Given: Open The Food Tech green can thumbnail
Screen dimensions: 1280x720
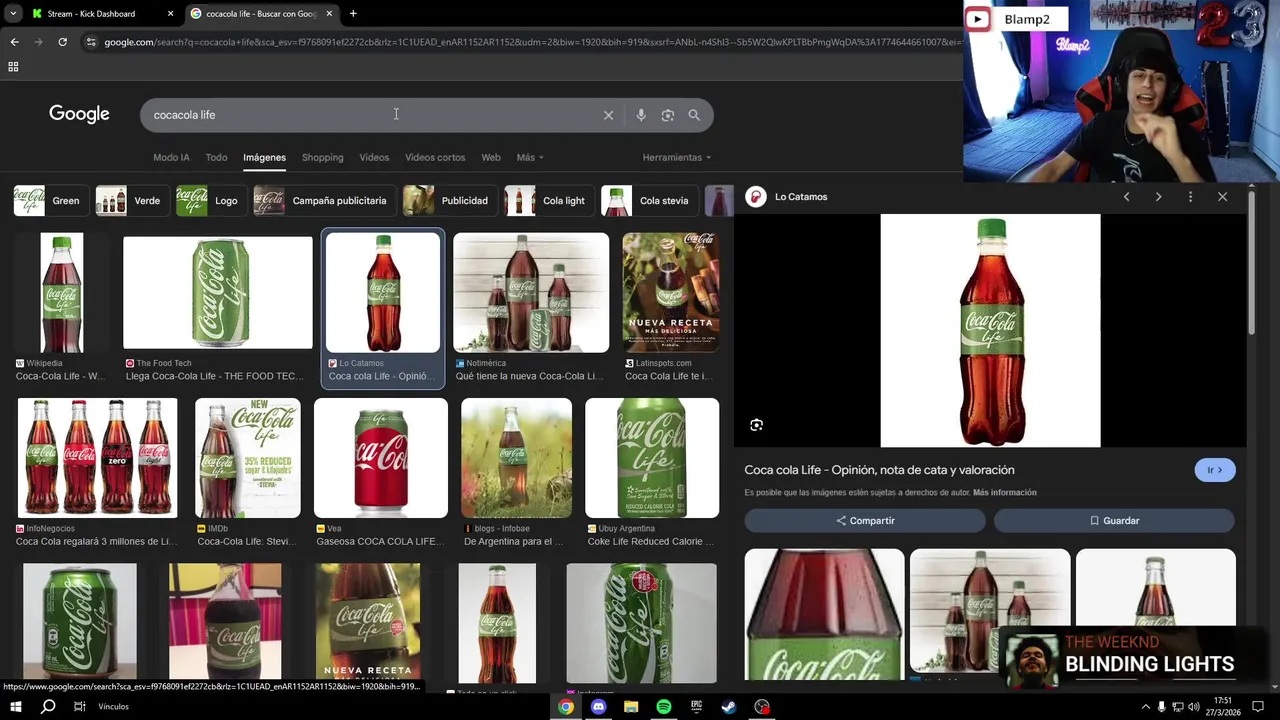Looking at the screenshot, I should [x=218, y=292].
